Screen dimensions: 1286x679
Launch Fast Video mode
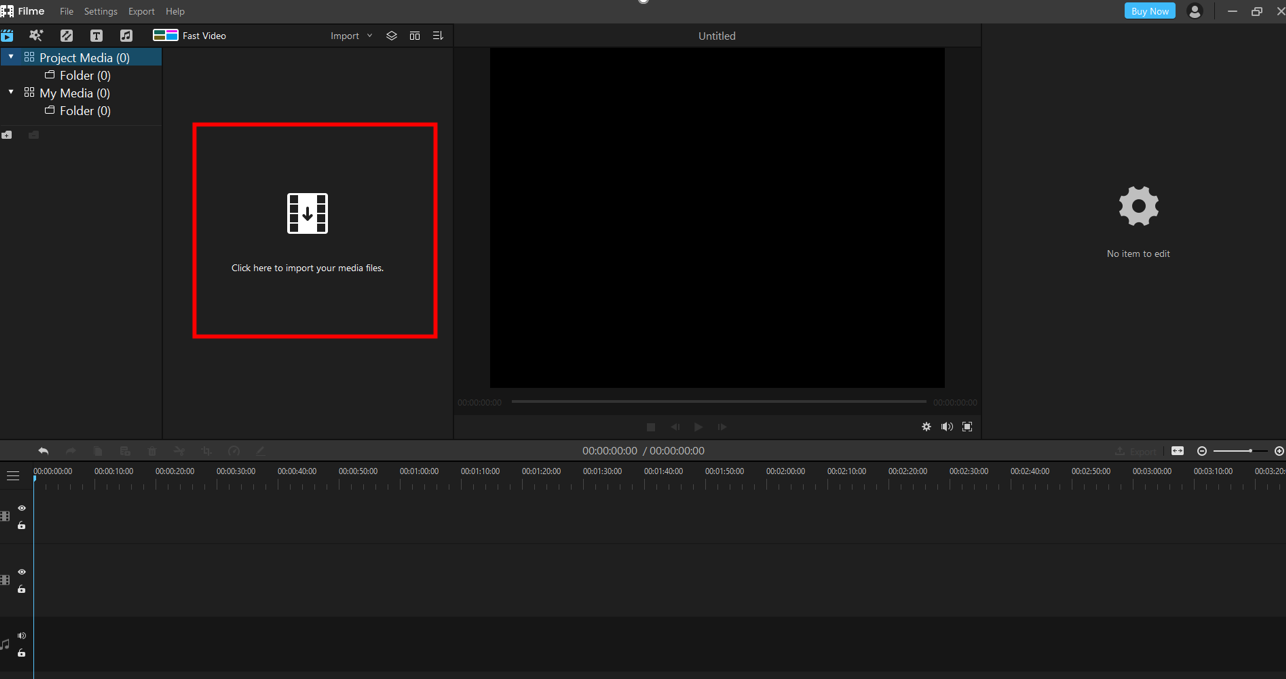(x=189, y=35)
